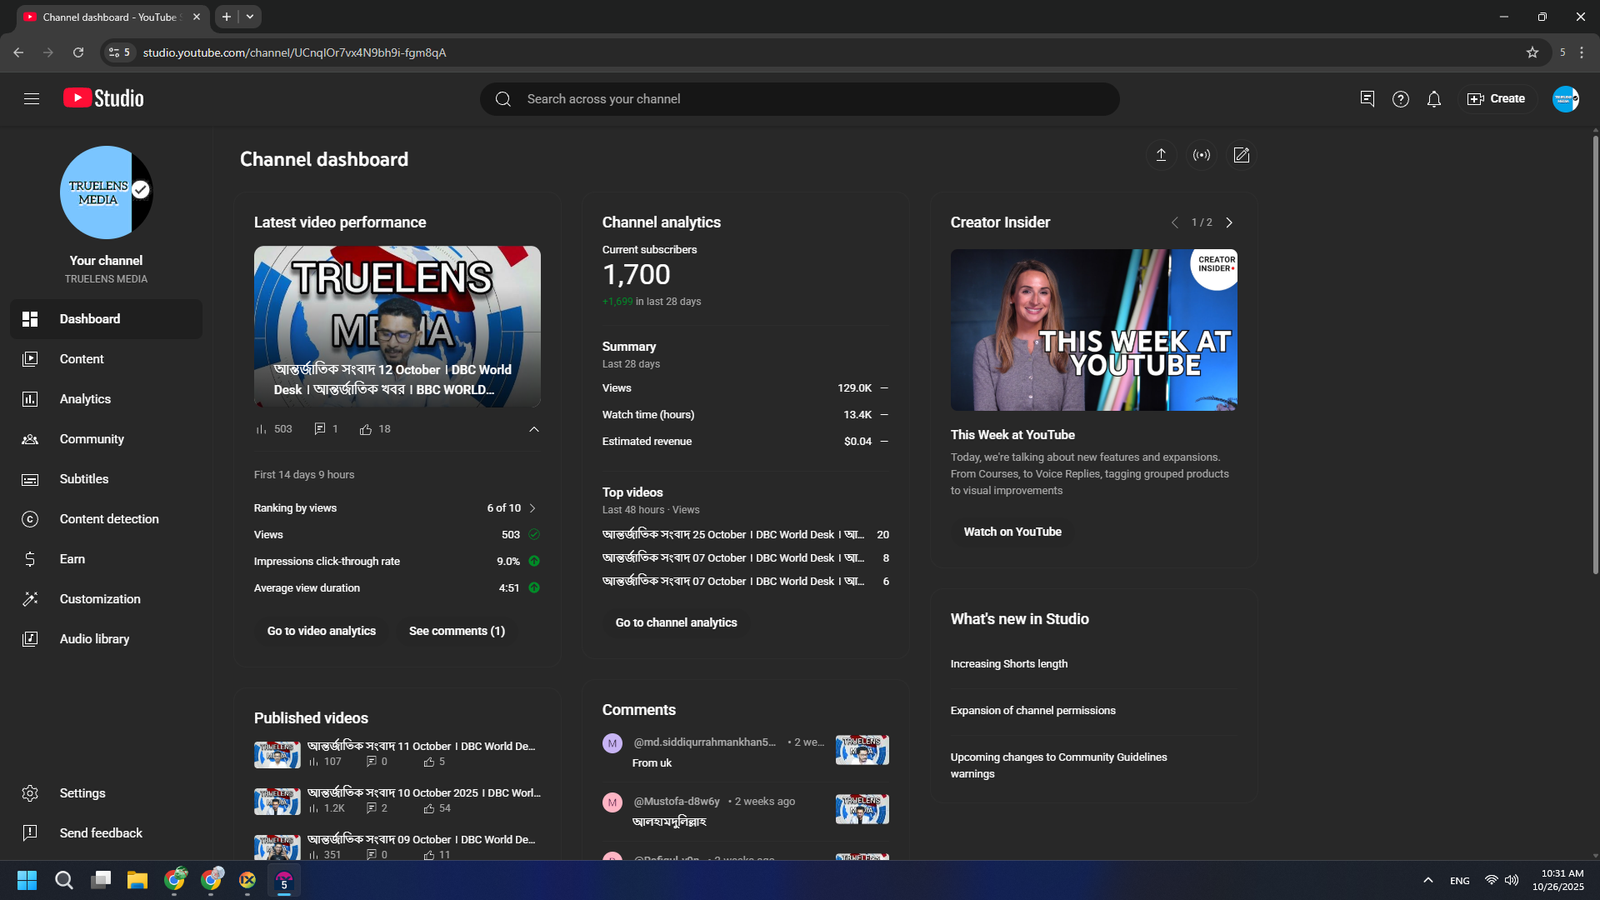Click the Go live broadcast icon
The height and width of the screenshot is (900, 1600).
[x=1201, y=155]
